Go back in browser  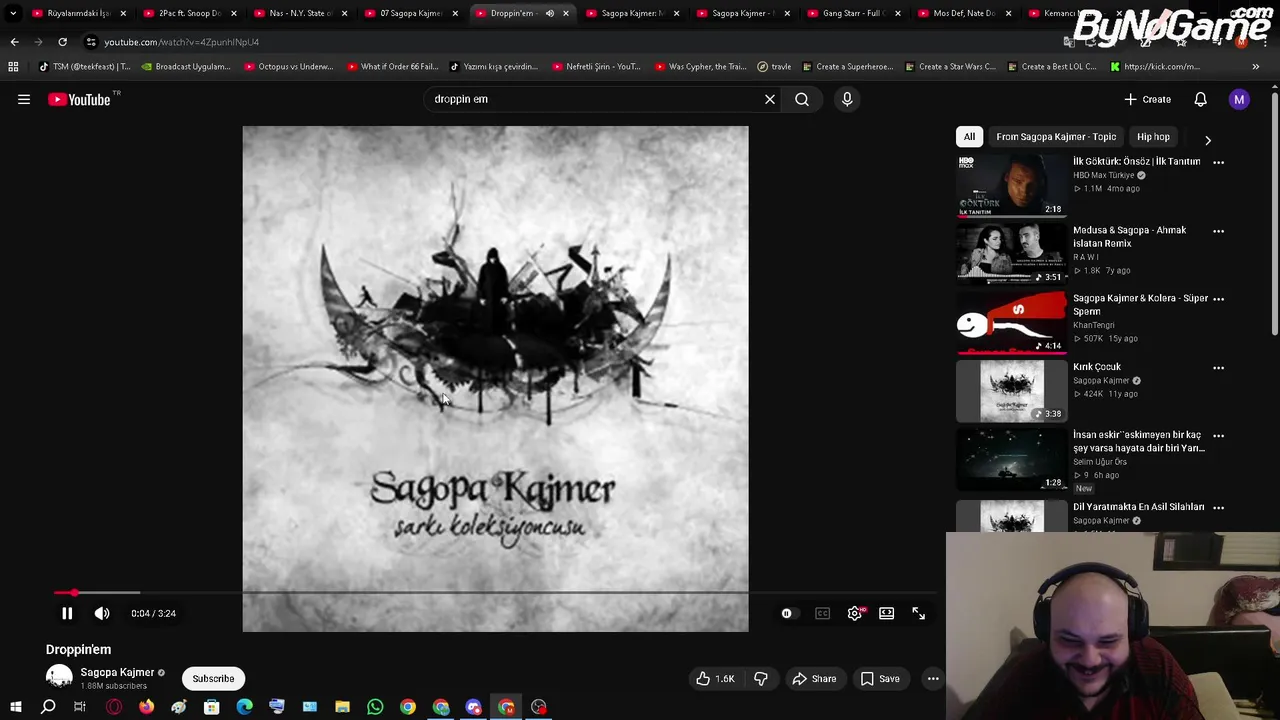[x=14, y=42]
